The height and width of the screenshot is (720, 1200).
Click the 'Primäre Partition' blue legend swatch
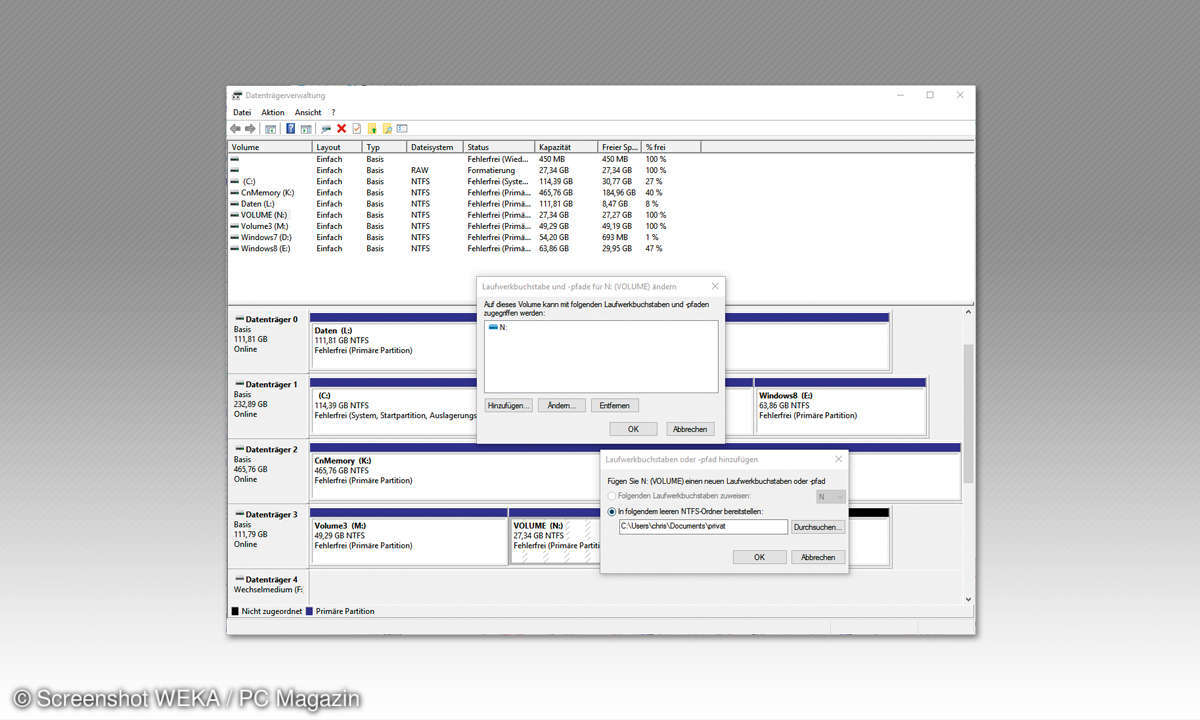coord(309,611)
